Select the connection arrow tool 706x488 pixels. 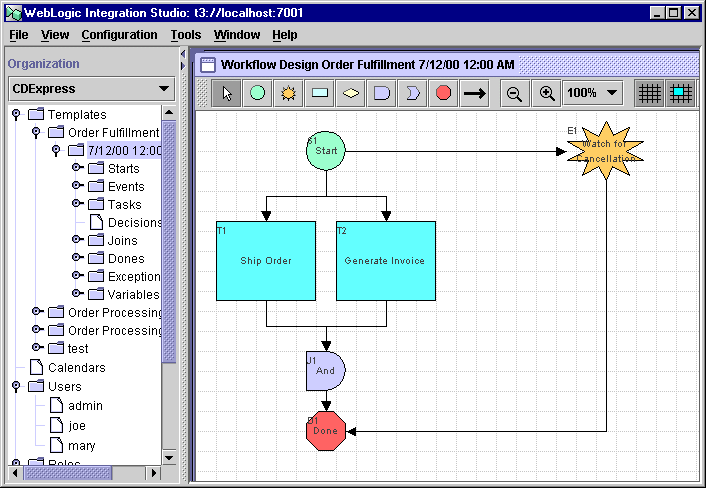click(x=475, y=93)
